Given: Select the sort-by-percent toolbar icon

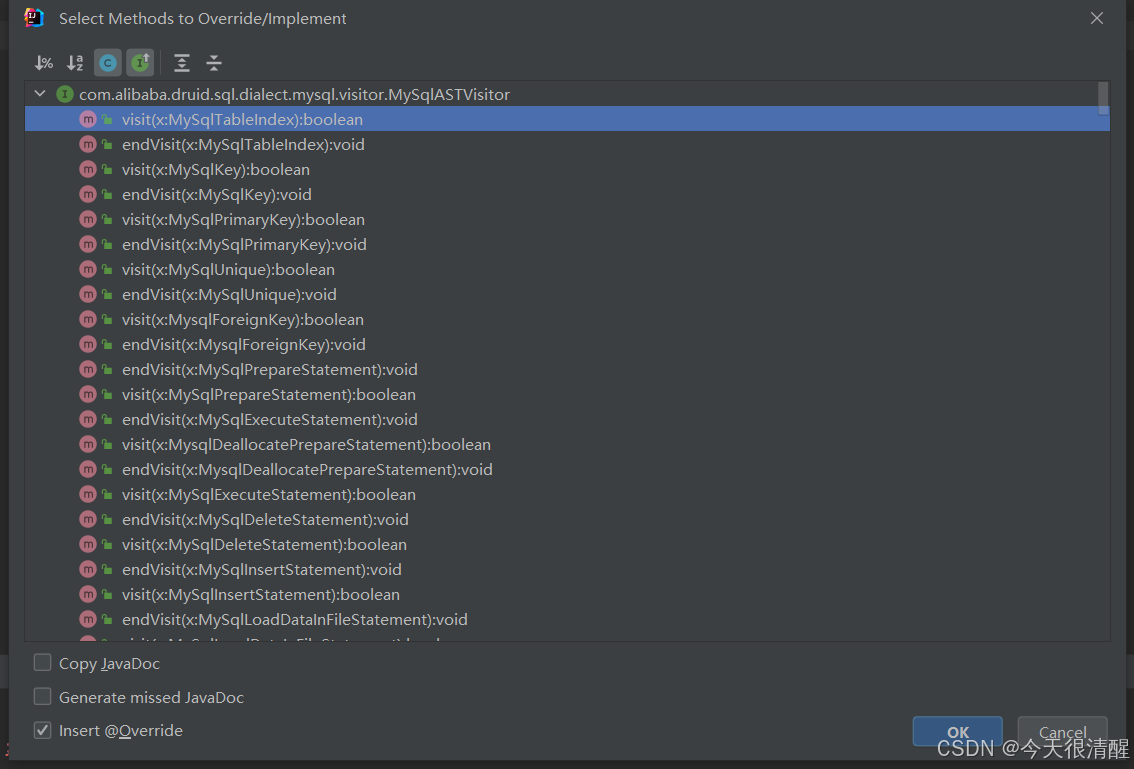Looking at the screenshot, I should point(43,62).
